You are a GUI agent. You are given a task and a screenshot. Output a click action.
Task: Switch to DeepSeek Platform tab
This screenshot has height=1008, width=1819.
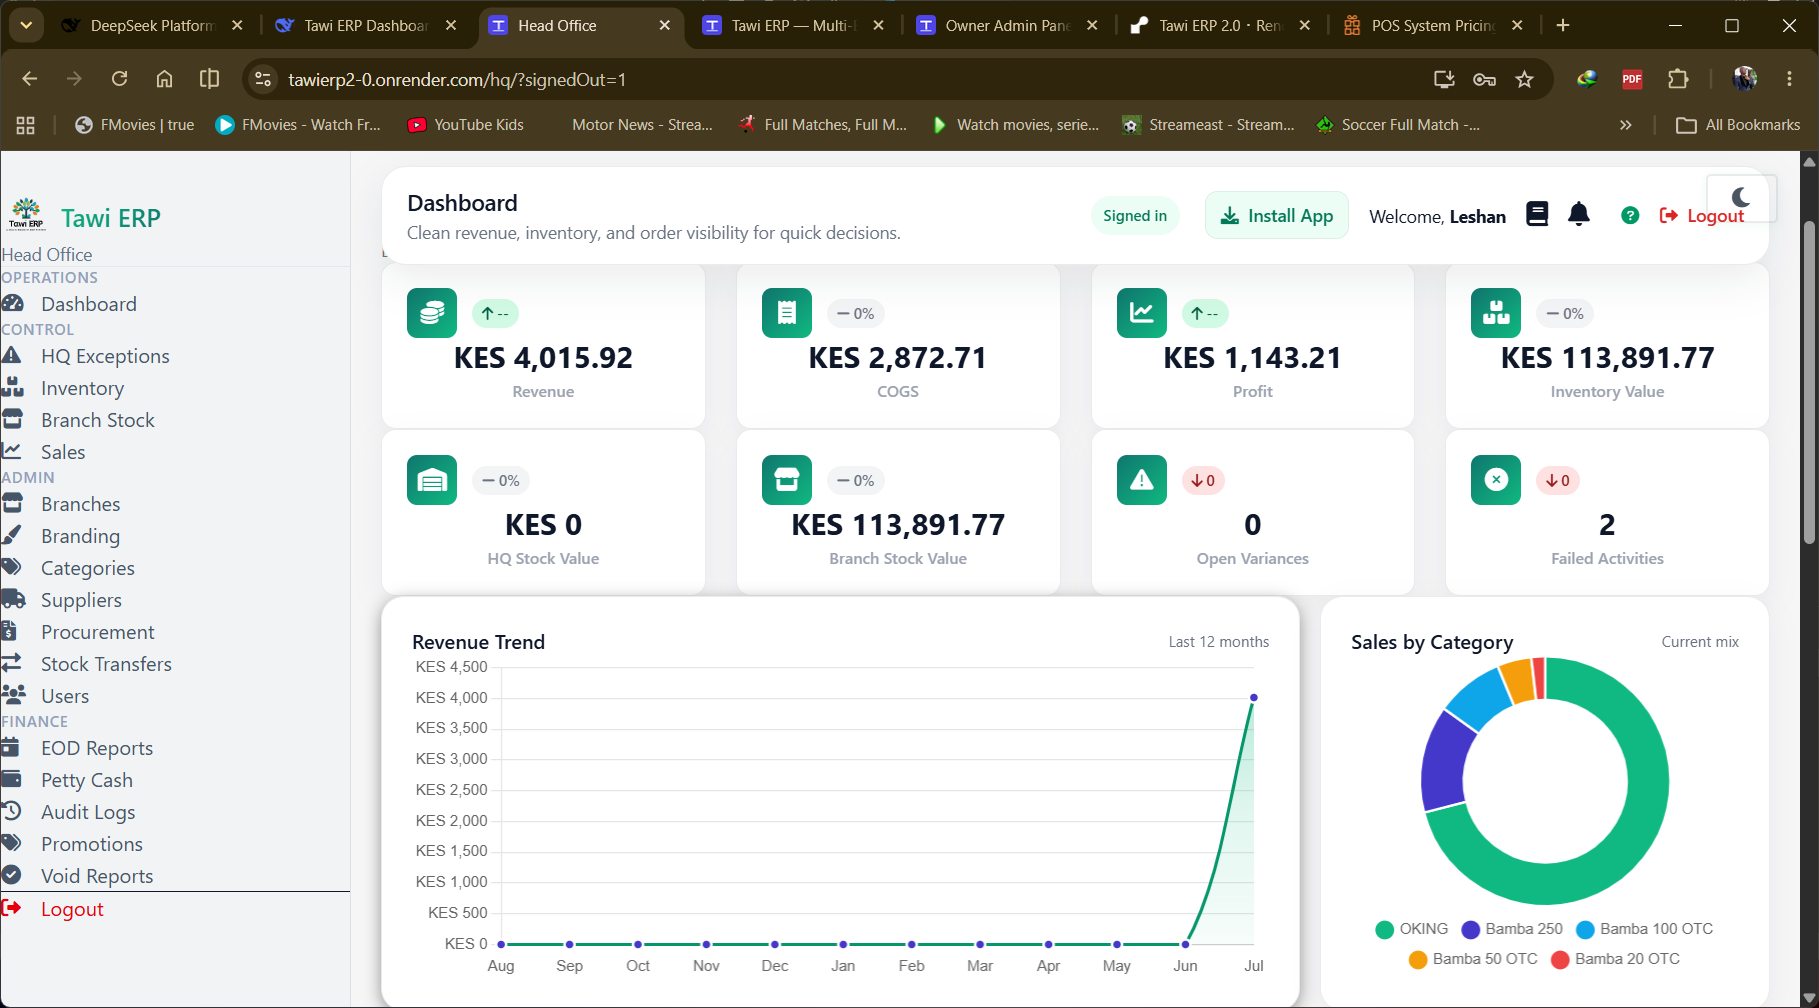tap(152, 26)
